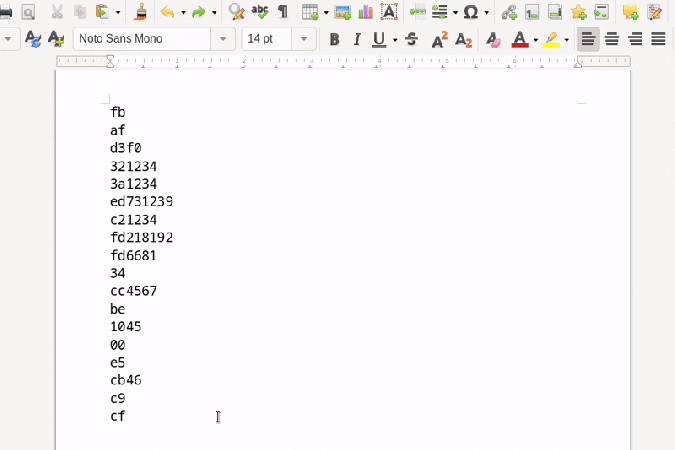Viewport: 675px width, 450px height.
Task: Open the highlighting color palette dropdown
Action: click(567, 40)
